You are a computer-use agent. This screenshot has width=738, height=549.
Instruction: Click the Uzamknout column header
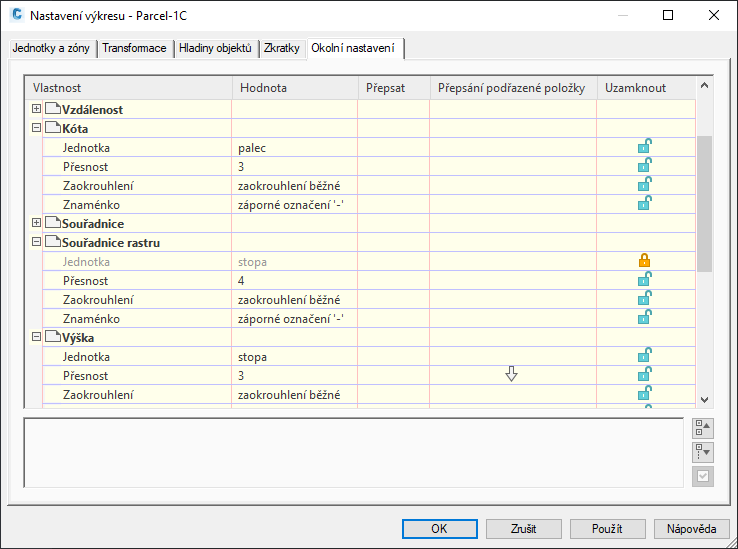pos(646,88)
